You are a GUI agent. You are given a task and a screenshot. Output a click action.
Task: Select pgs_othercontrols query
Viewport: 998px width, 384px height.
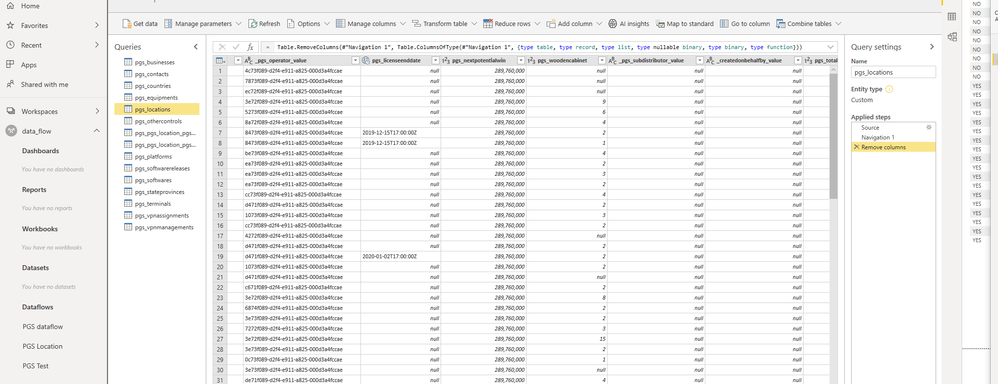click(157, 122)
